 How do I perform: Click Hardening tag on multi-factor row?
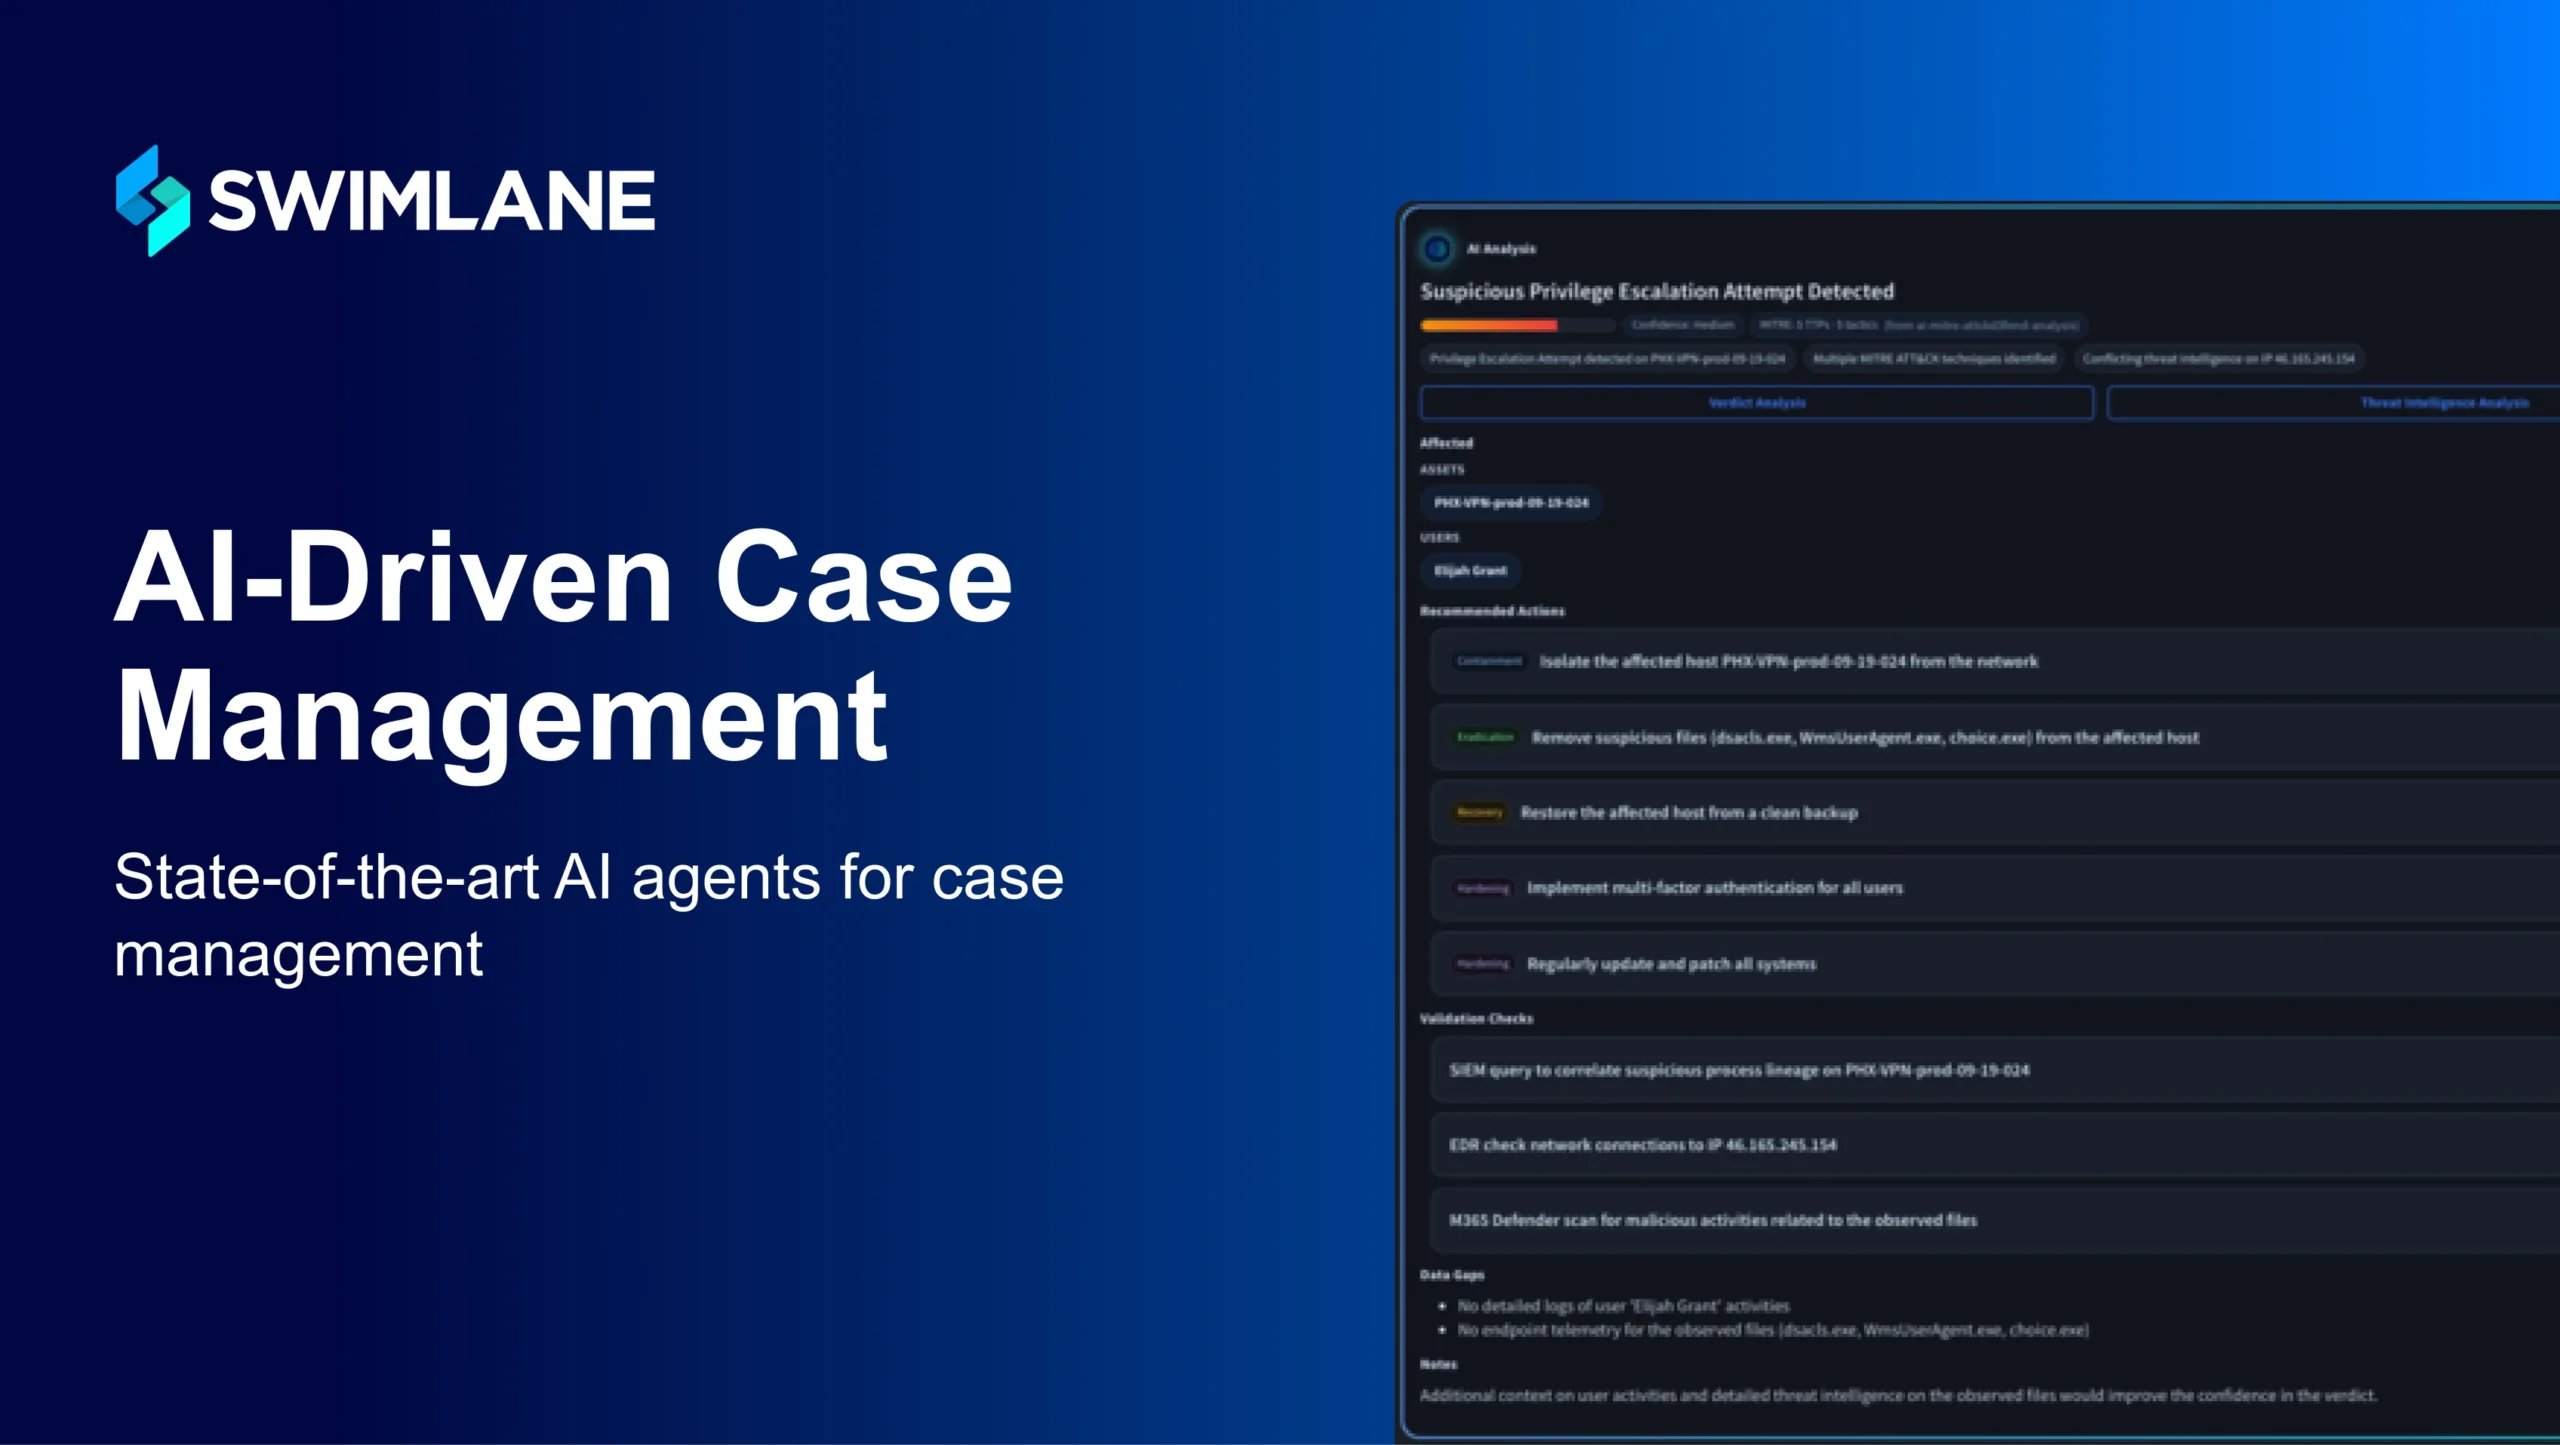pyautogui.click(x=1482, y=888)
